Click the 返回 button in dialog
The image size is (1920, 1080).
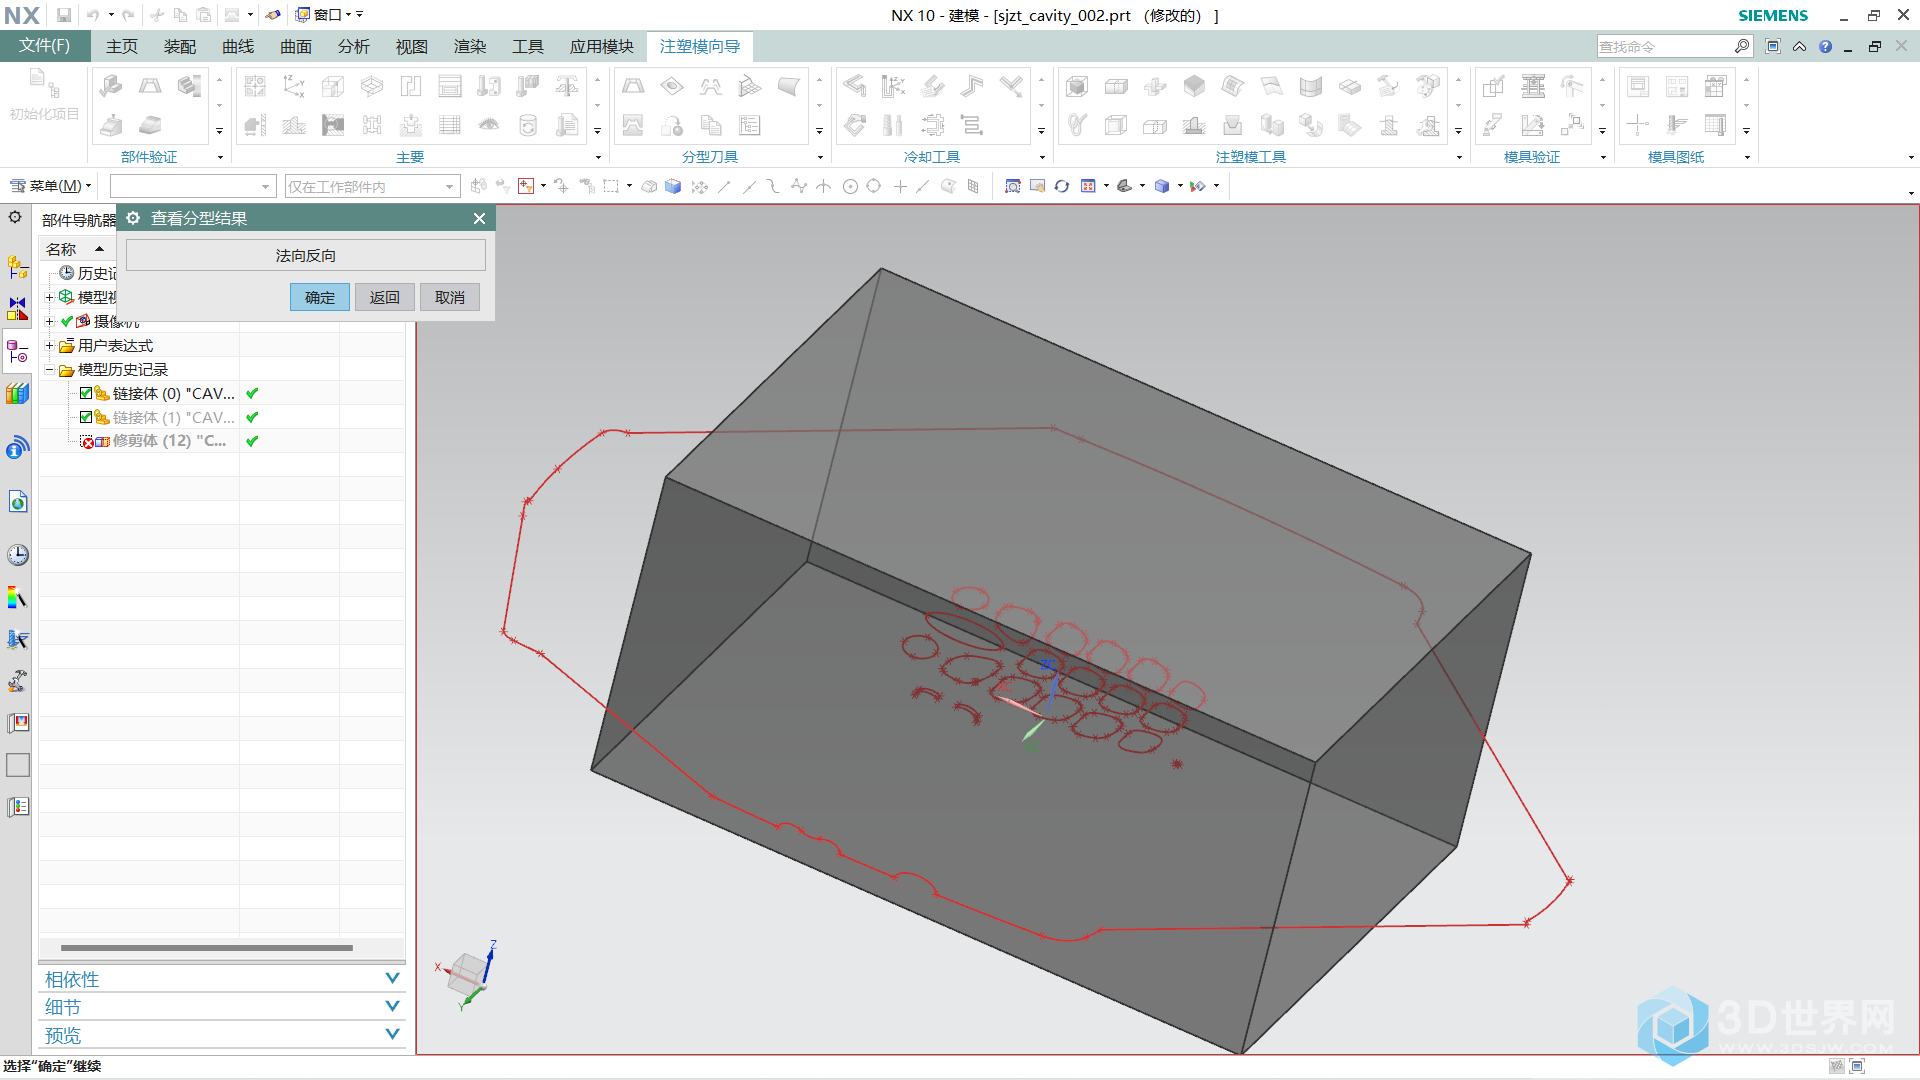click(x=385, y=297)
